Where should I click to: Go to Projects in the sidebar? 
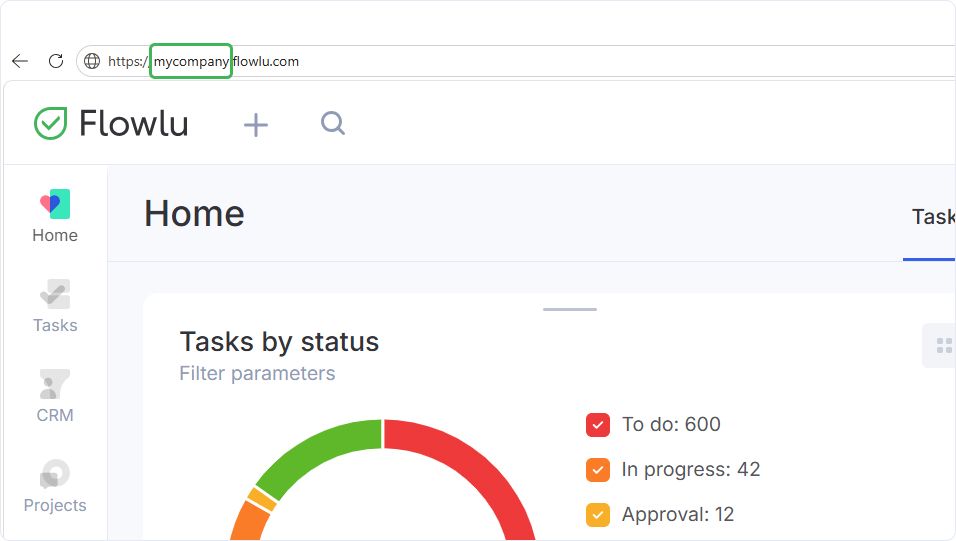(x=55, y=486)
